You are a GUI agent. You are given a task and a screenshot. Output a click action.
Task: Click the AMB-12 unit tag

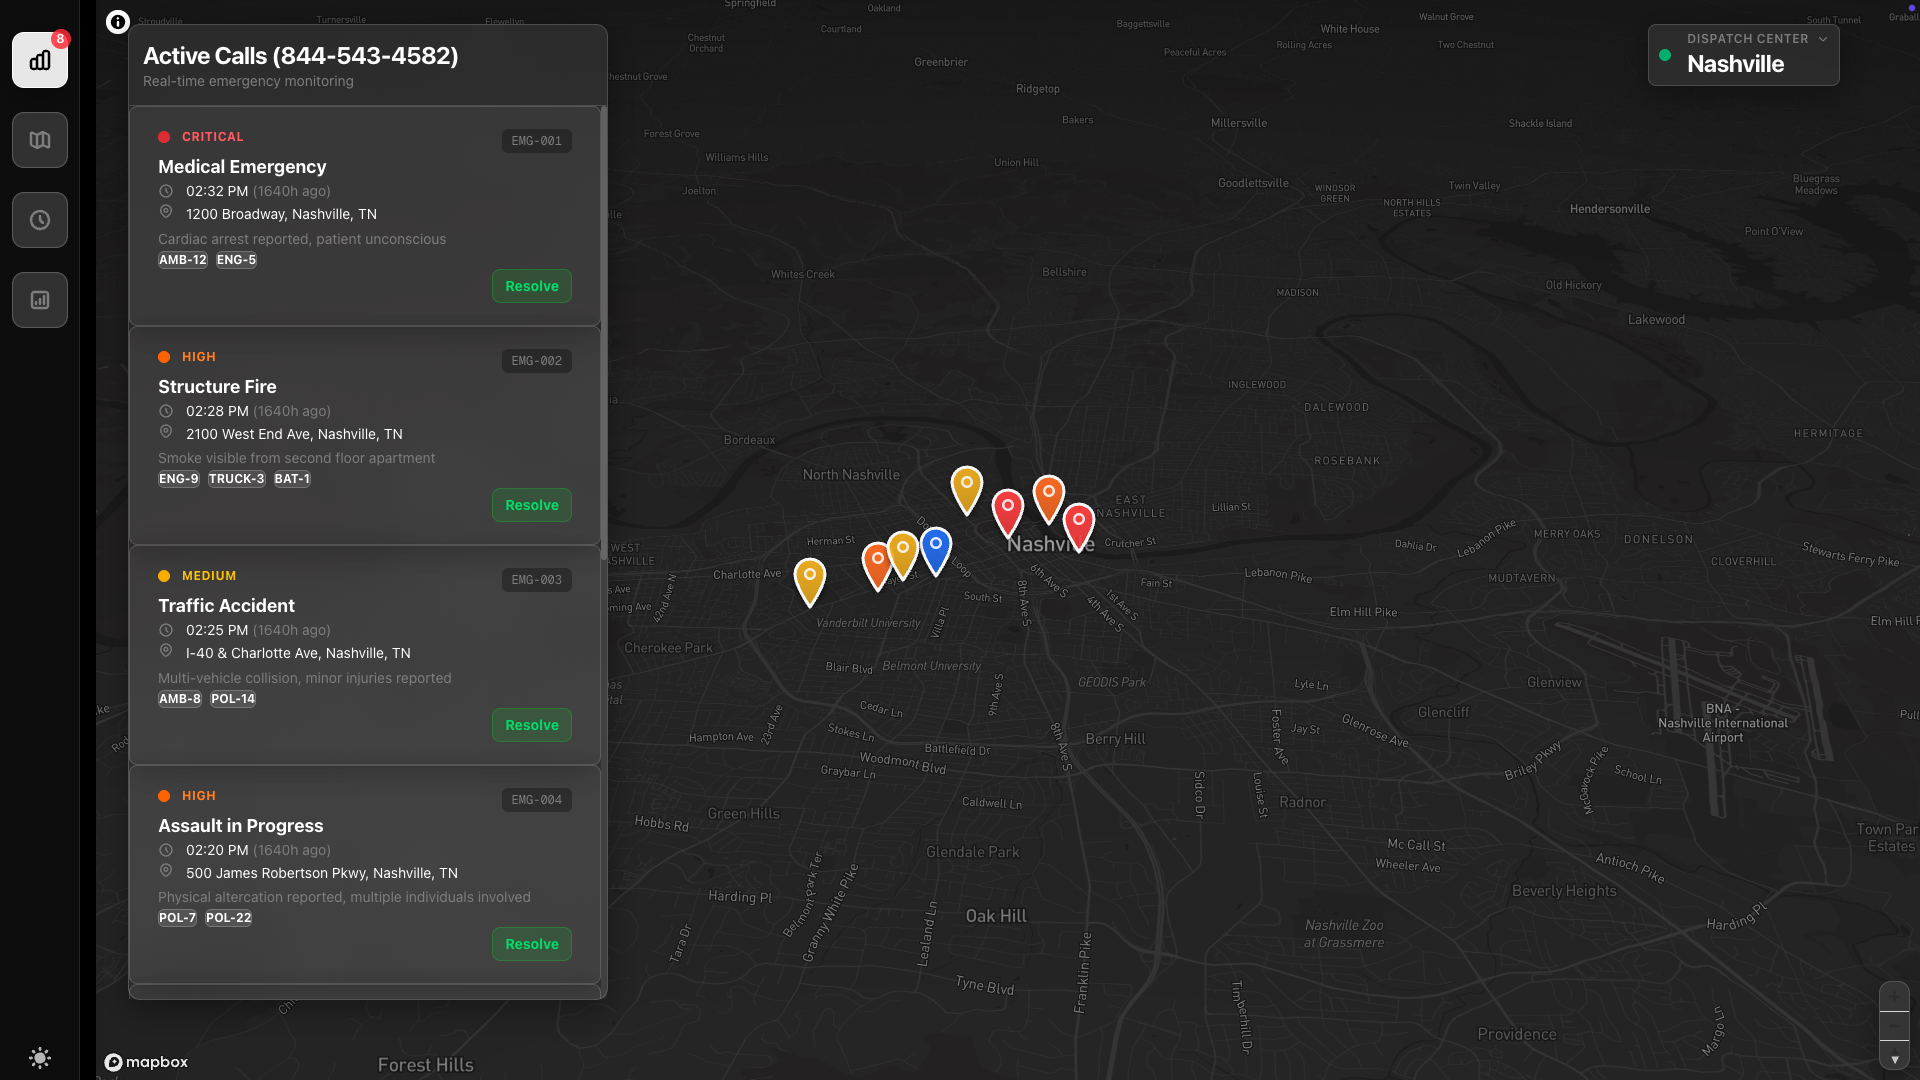pos(183,260)
